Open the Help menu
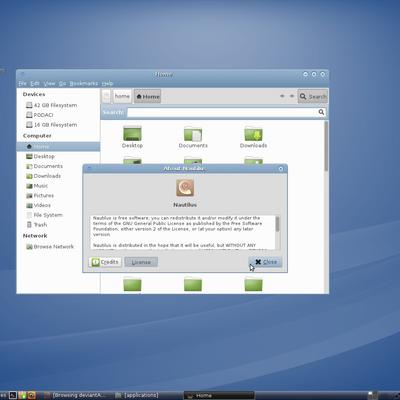Screen dimensions: 400x400 click(x=107, y=83)
